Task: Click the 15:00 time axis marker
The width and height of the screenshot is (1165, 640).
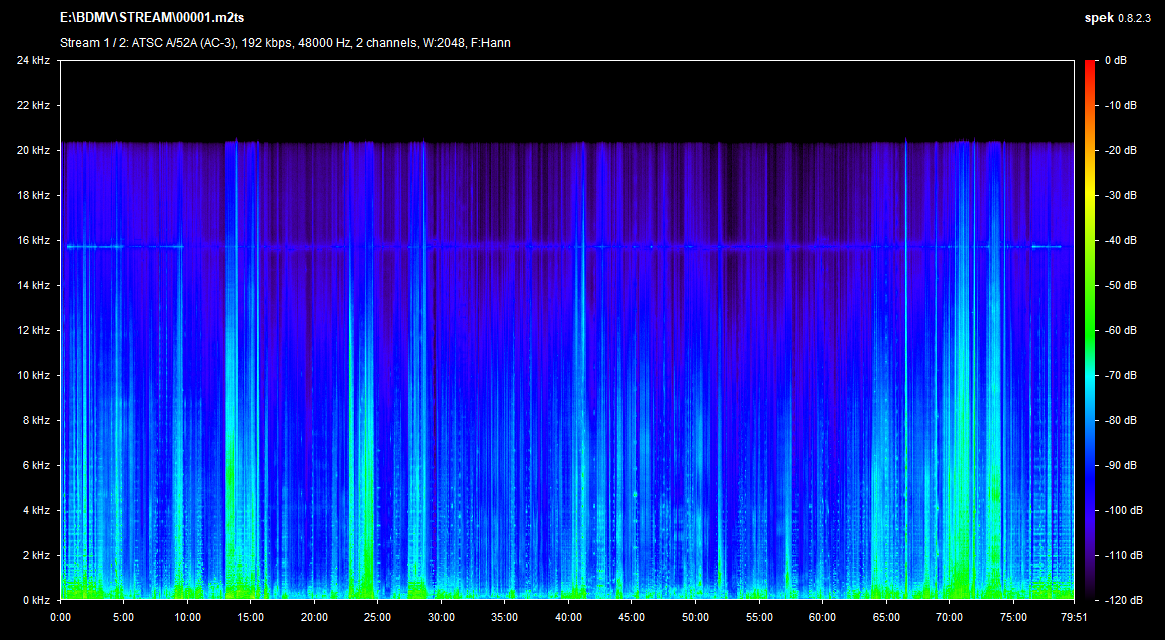Action: pyautogui.click(x=250, y=617)
